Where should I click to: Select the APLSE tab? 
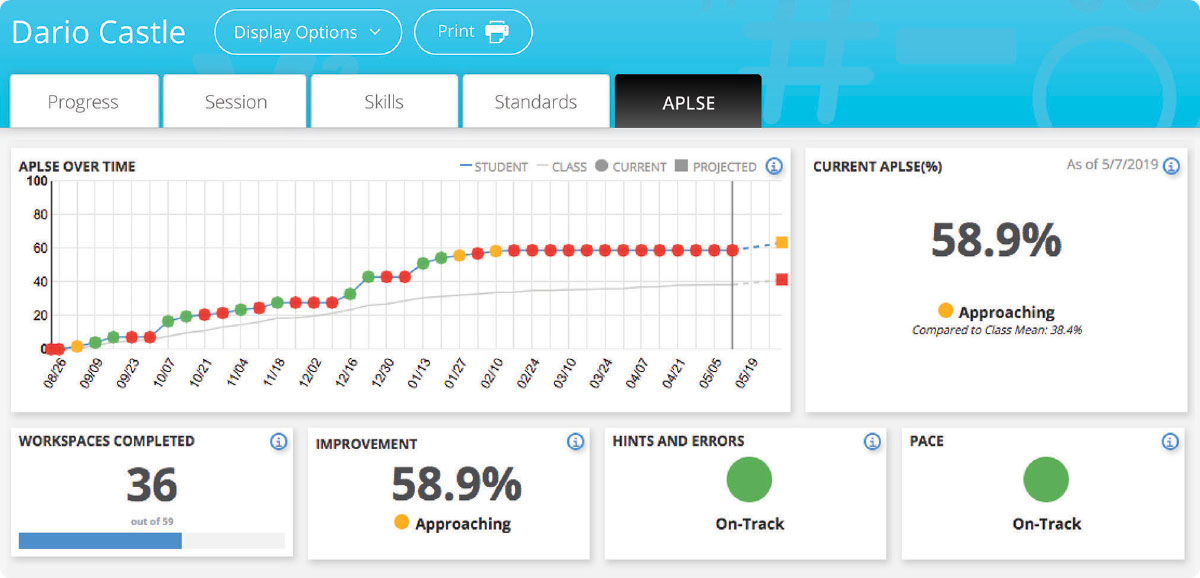click(x=688, y=102)
